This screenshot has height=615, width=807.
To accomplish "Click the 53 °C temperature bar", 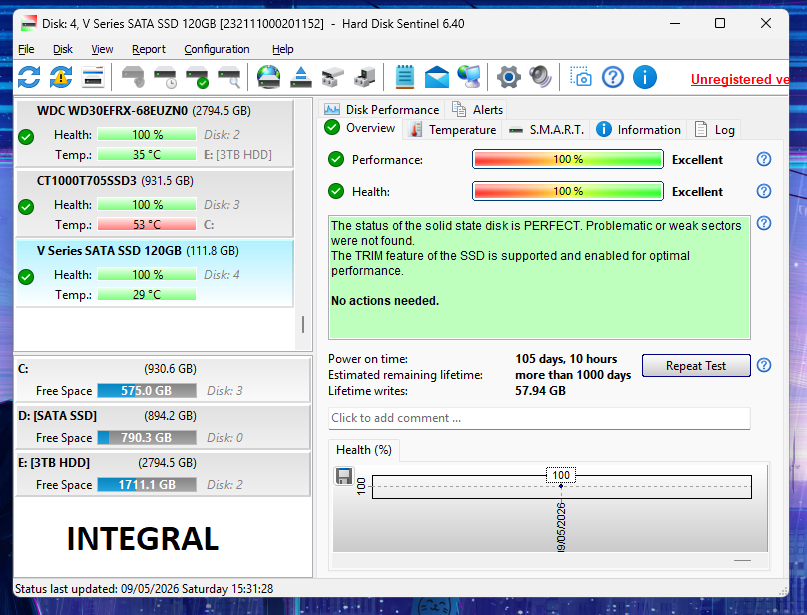I will [x=147, y=225].
